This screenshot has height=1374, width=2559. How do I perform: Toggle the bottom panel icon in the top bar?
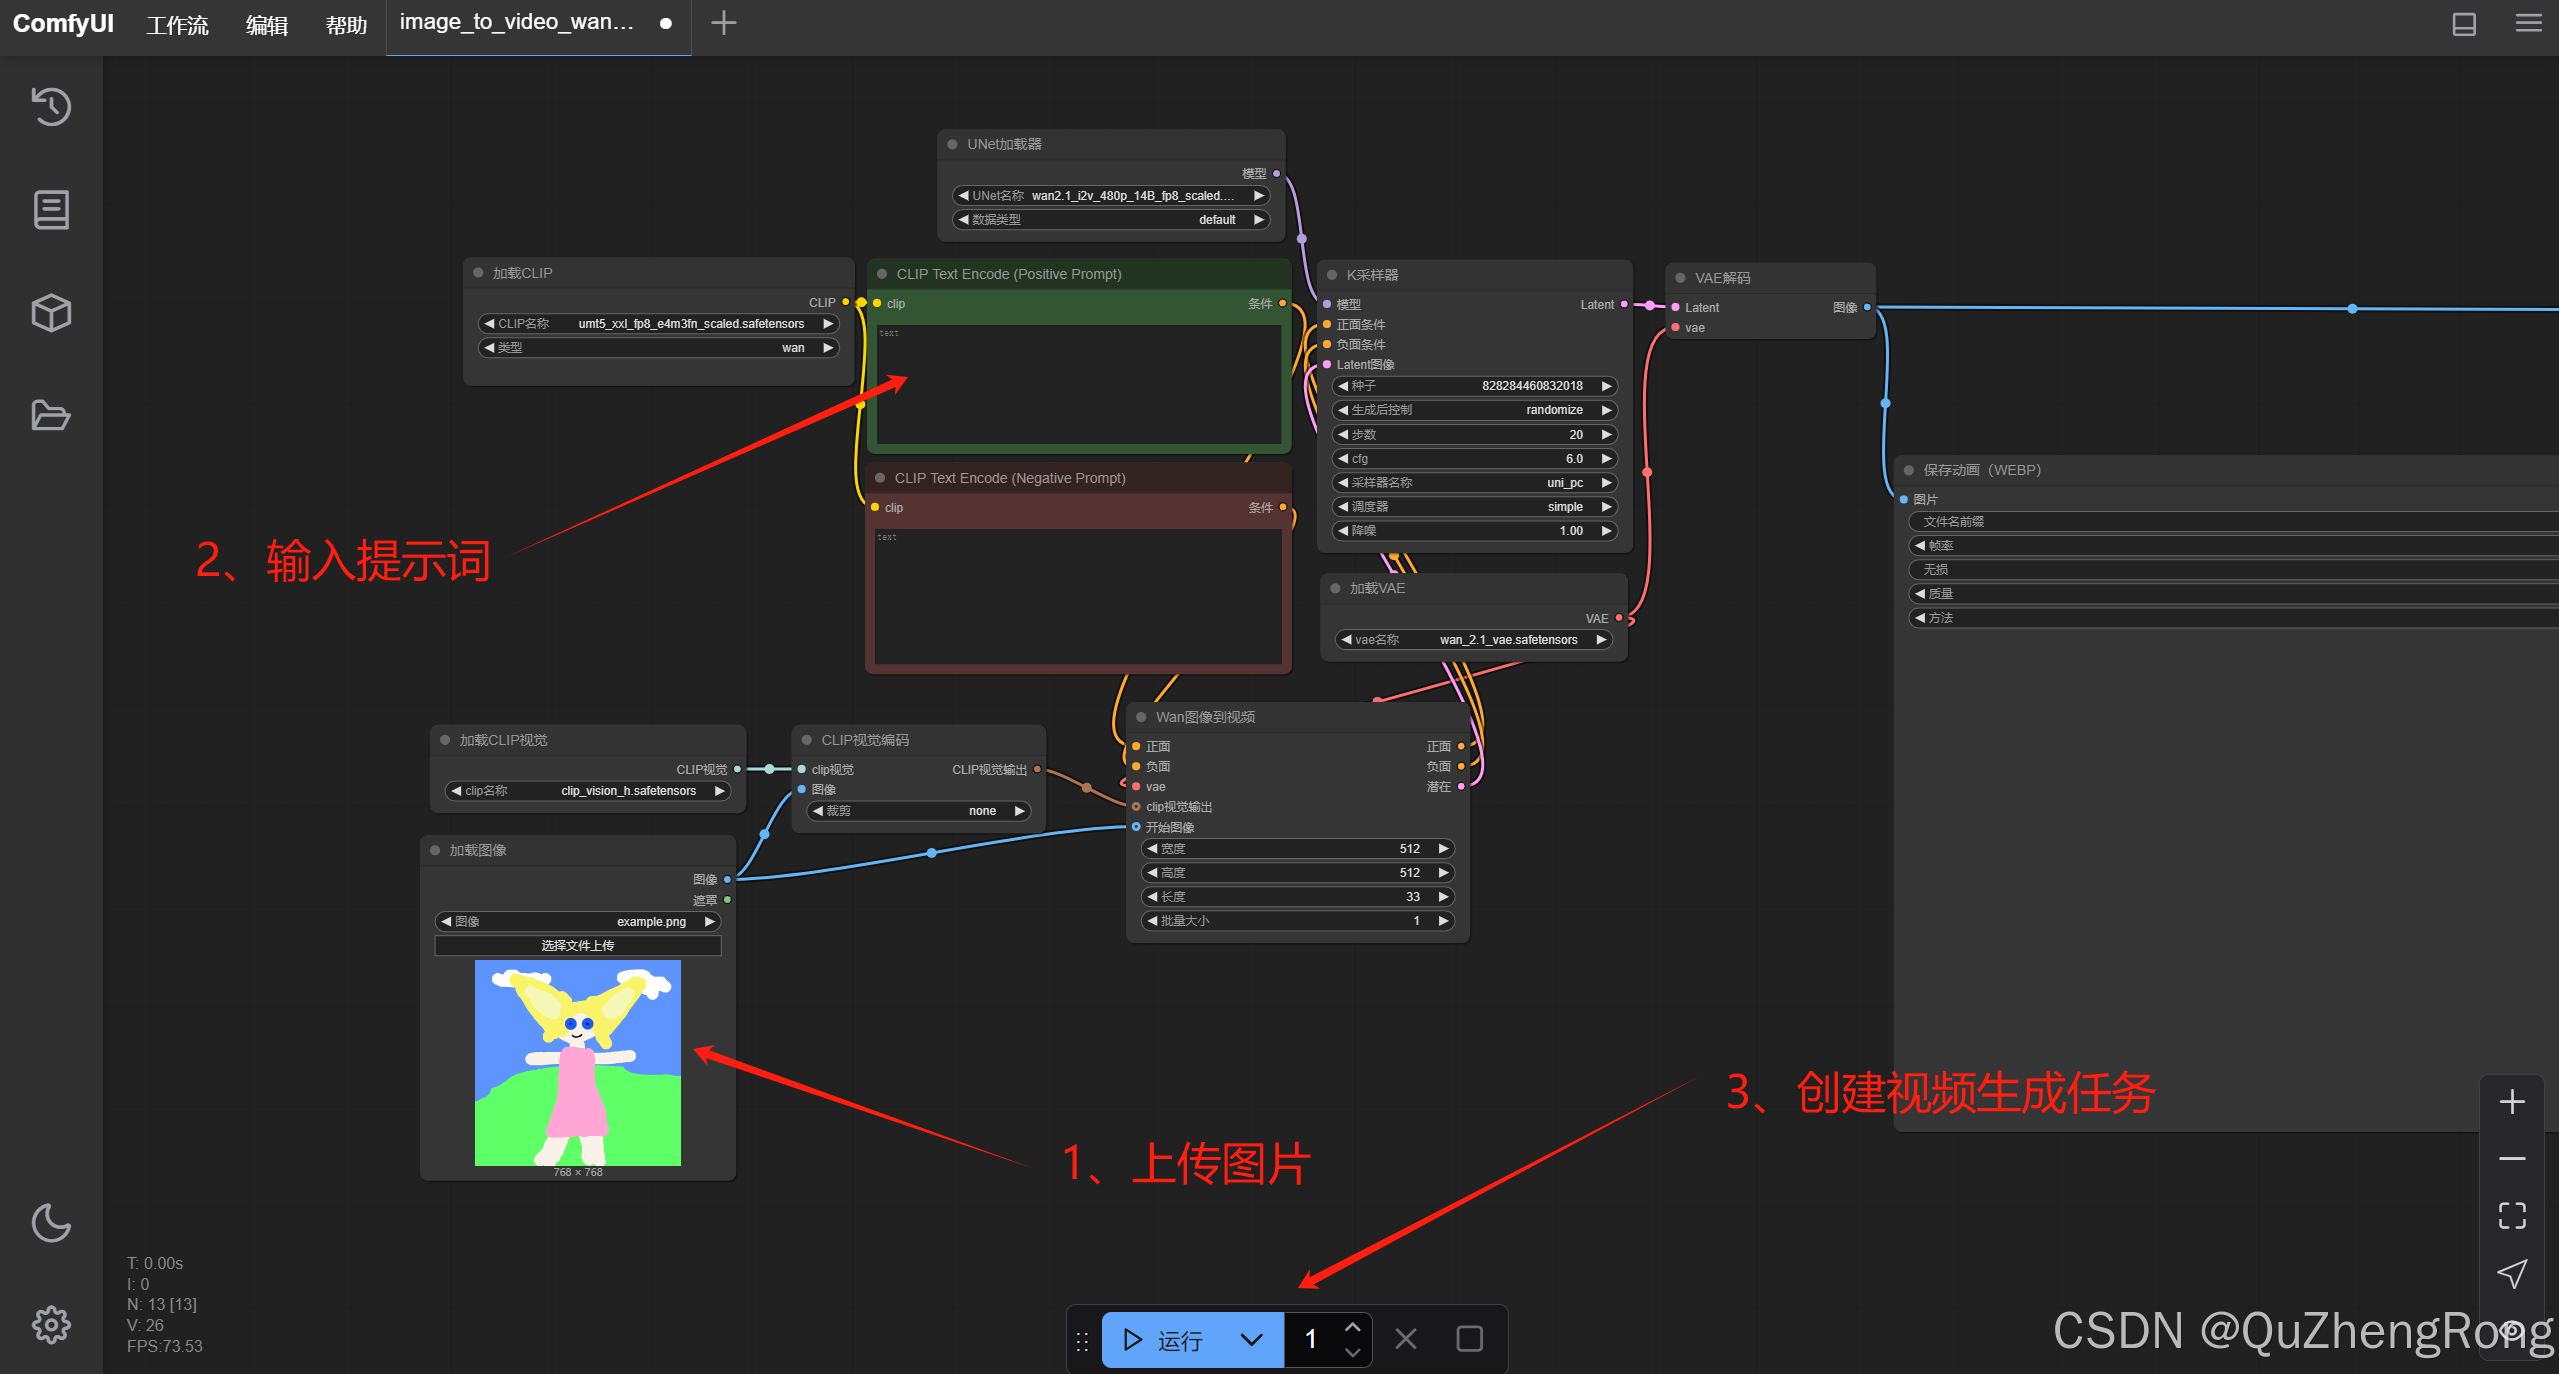2464,23
